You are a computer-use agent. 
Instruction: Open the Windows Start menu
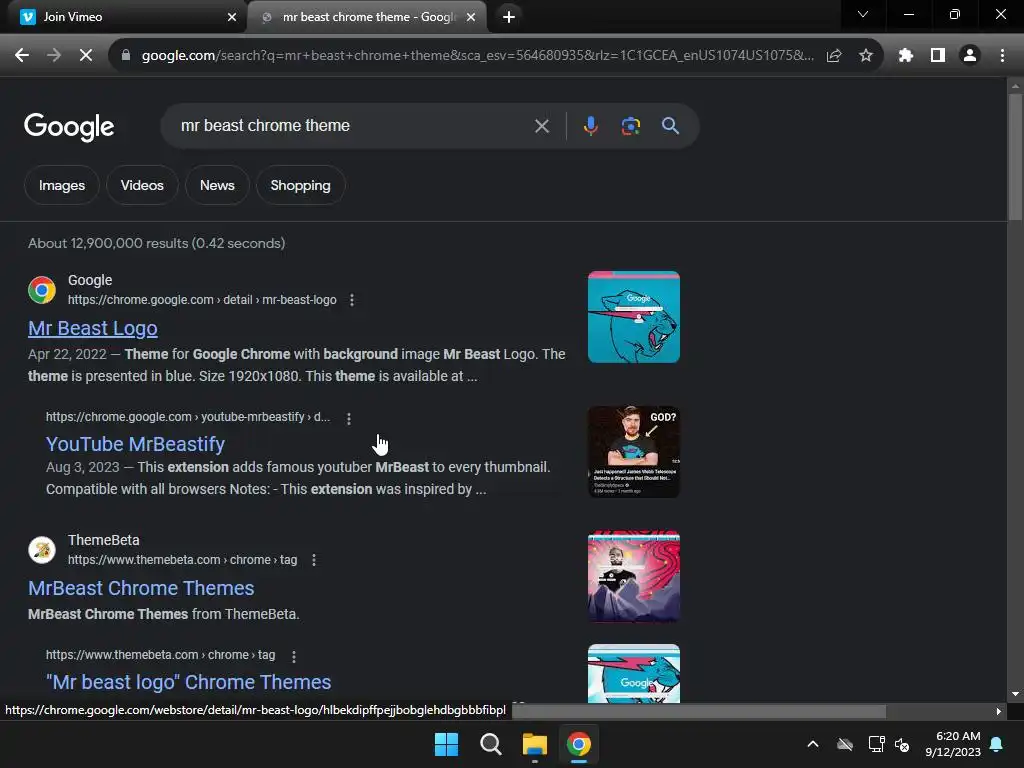pyautogui.click(x=447, y=744)
